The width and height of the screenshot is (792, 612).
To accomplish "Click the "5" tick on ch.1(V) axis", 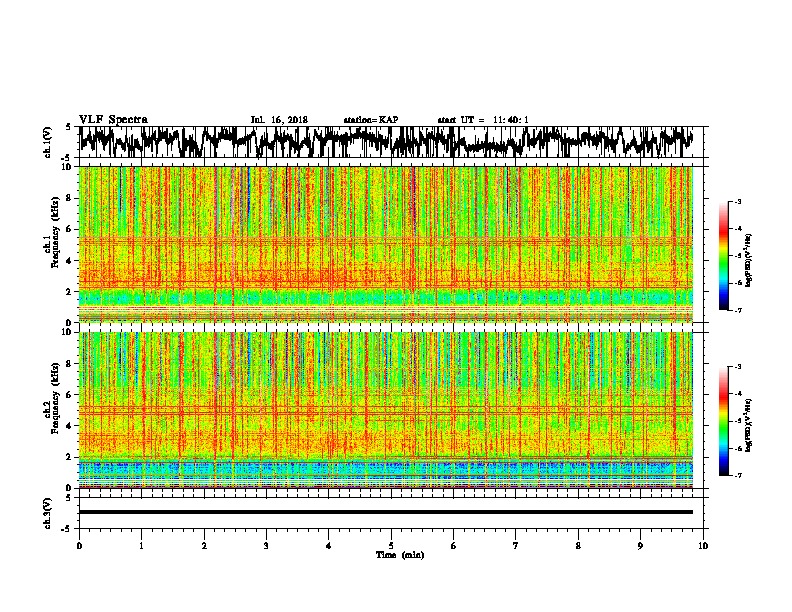I will [x=68, y=127].
